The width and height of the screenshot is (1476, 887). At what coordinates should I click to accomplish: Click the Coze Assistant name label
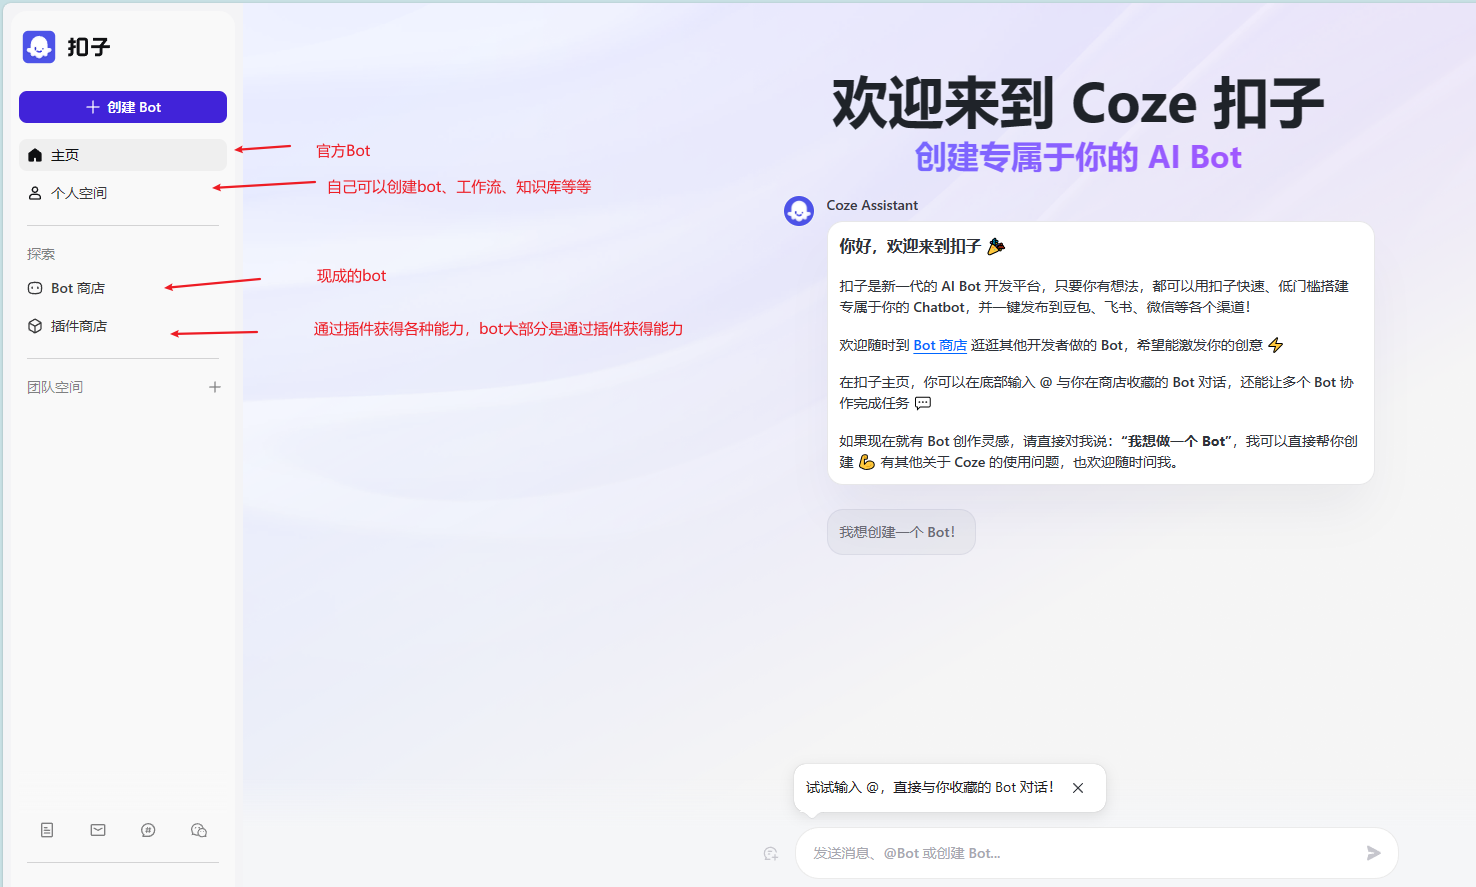point(872,205)
